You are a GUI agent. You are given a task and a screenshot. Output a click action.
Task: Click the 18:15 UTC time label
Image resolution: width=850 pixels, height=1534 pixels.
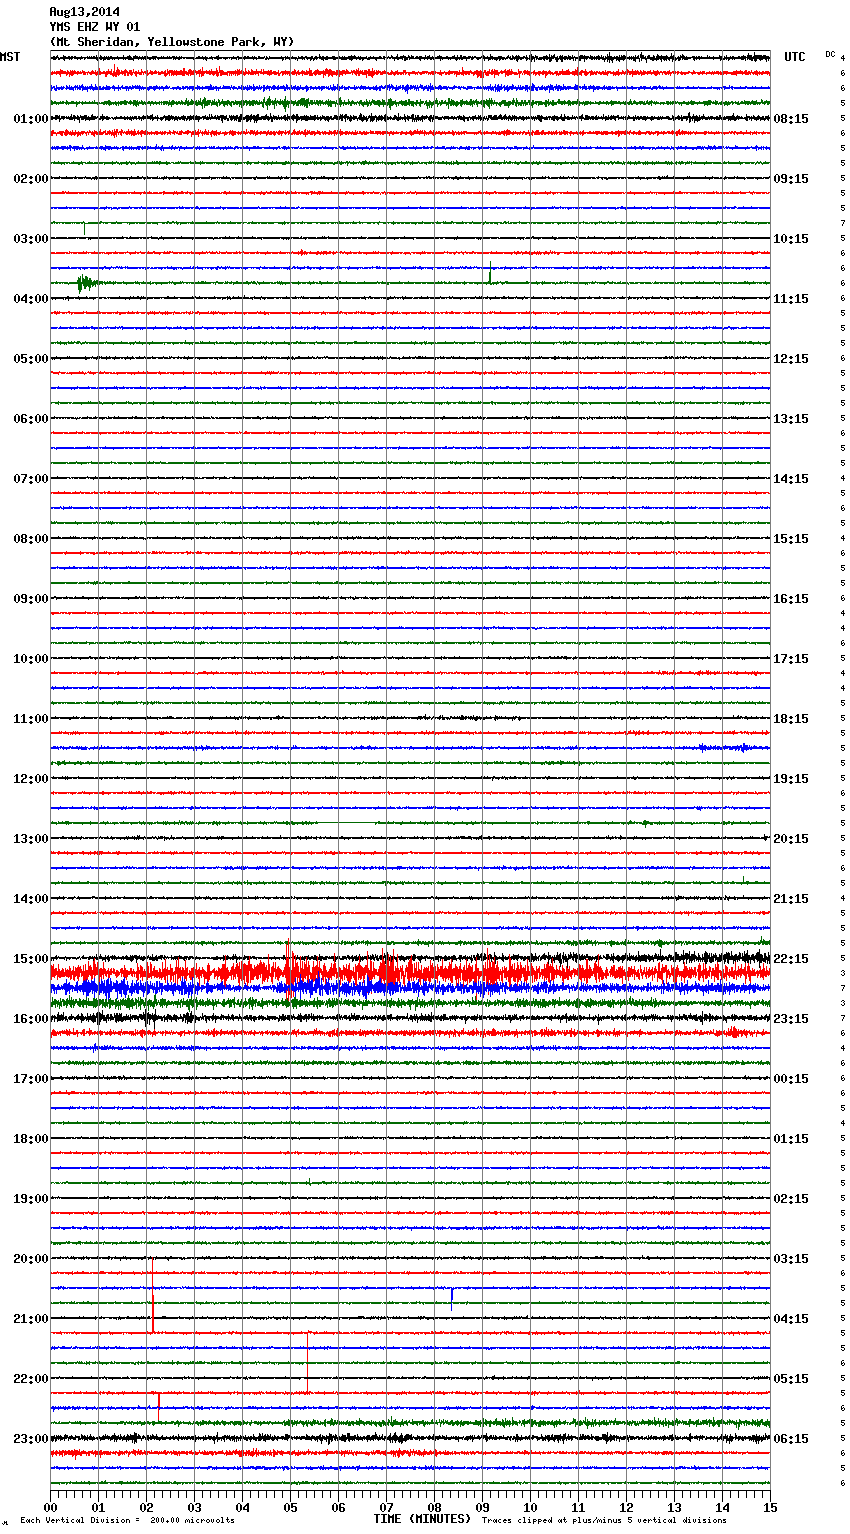(791, 719)
